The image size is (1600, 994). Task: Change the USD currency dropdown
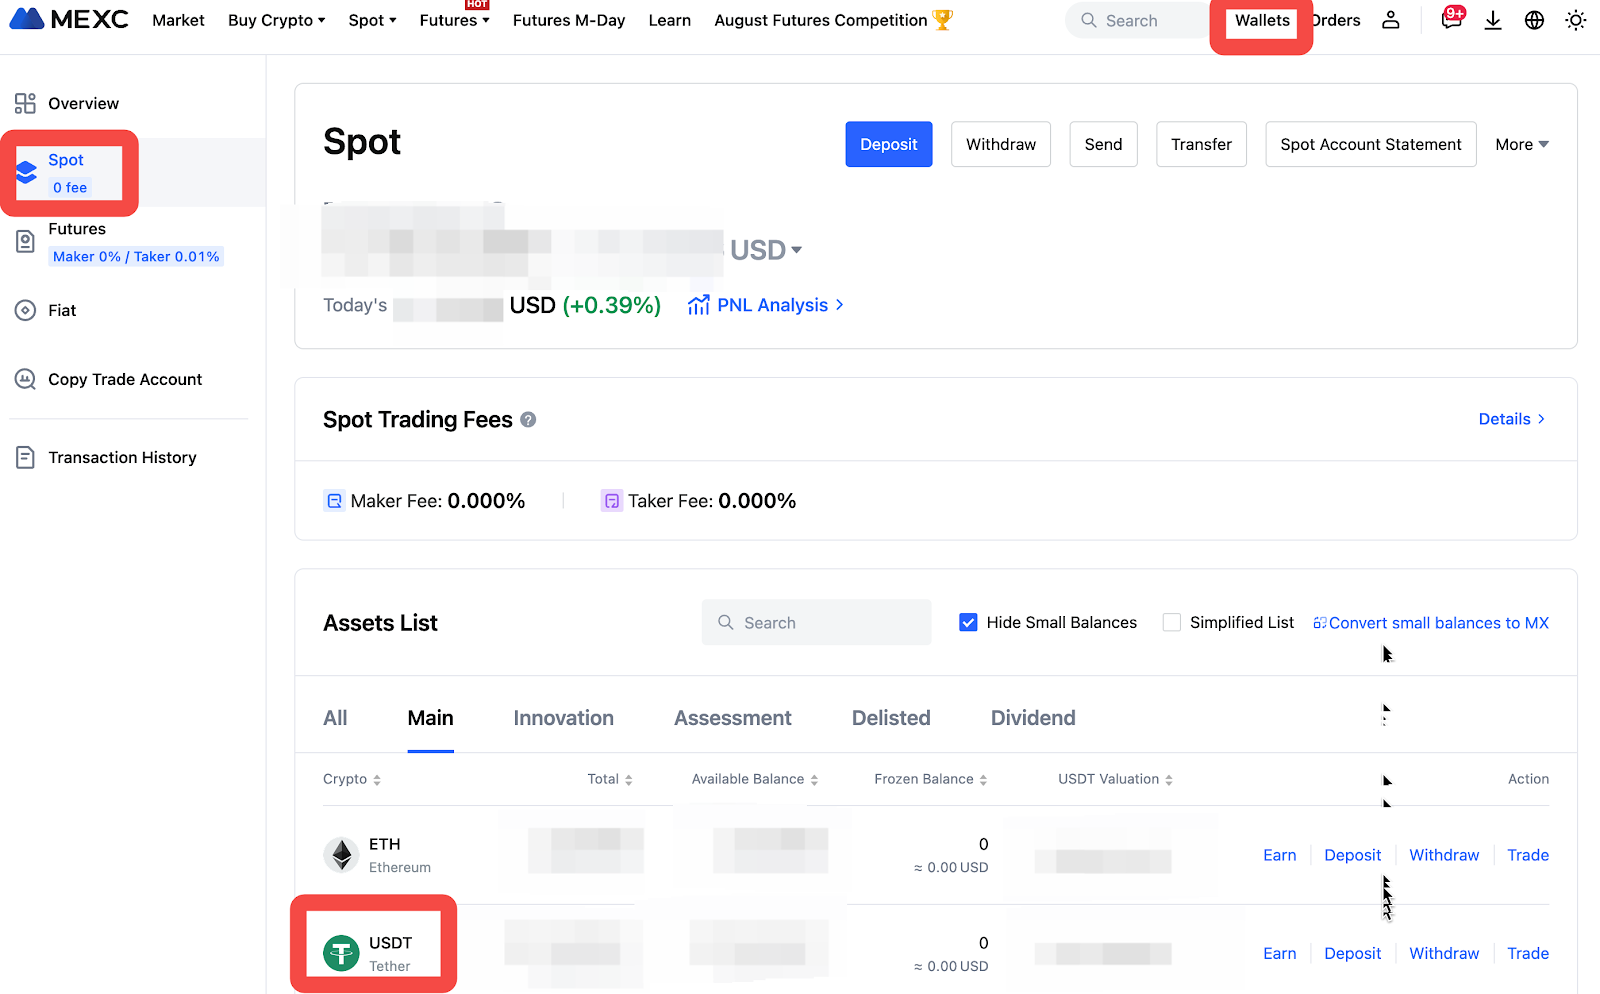(x=766, y=250)
